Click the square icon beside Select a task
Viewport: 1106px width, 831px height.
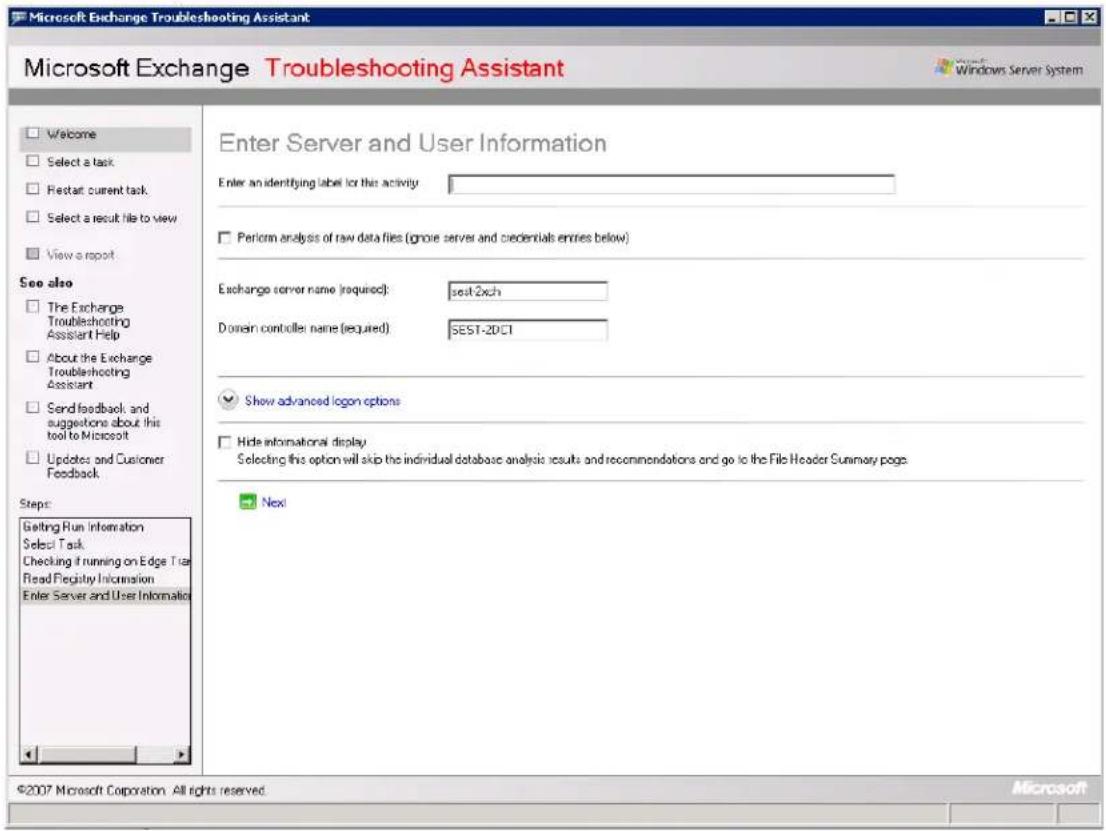[32, 161]
